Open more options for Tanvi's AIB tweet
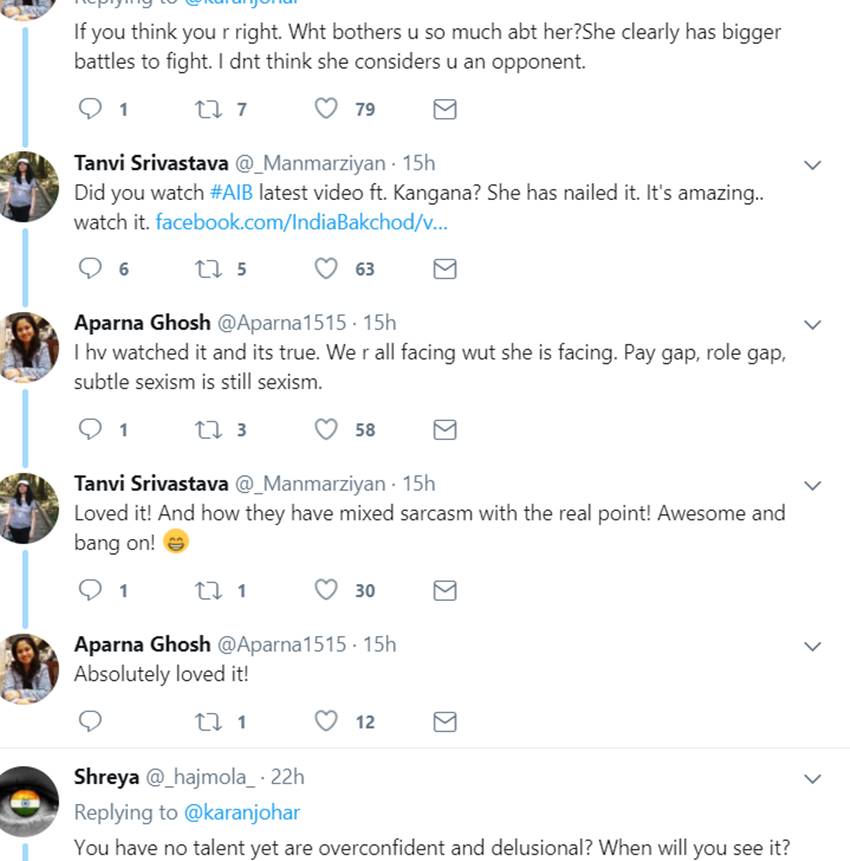Screen dimensions: 850x861 tap(813, 164)
